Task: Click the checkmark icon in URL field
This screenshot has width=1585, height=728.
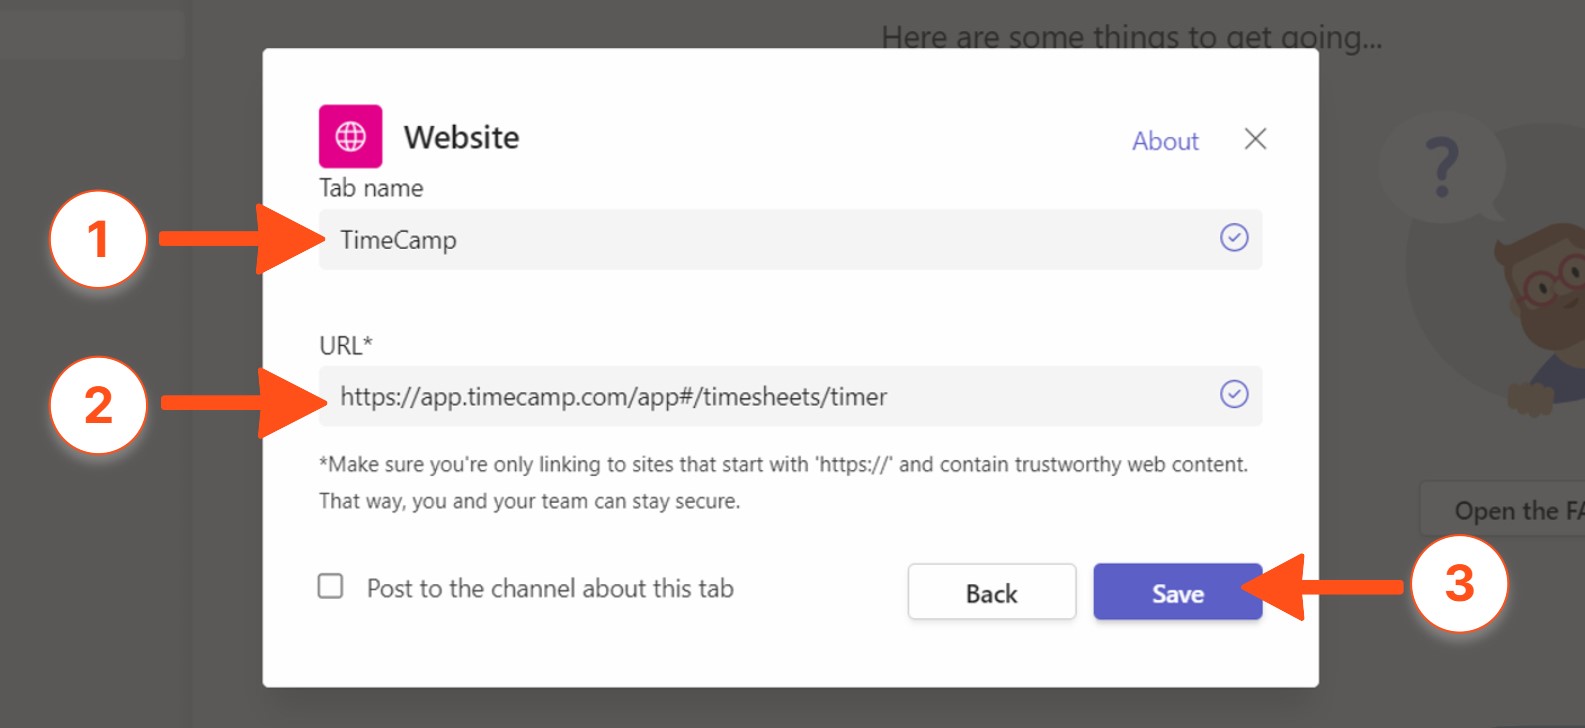Action: pyautogui.click(x=1234, y=395)
